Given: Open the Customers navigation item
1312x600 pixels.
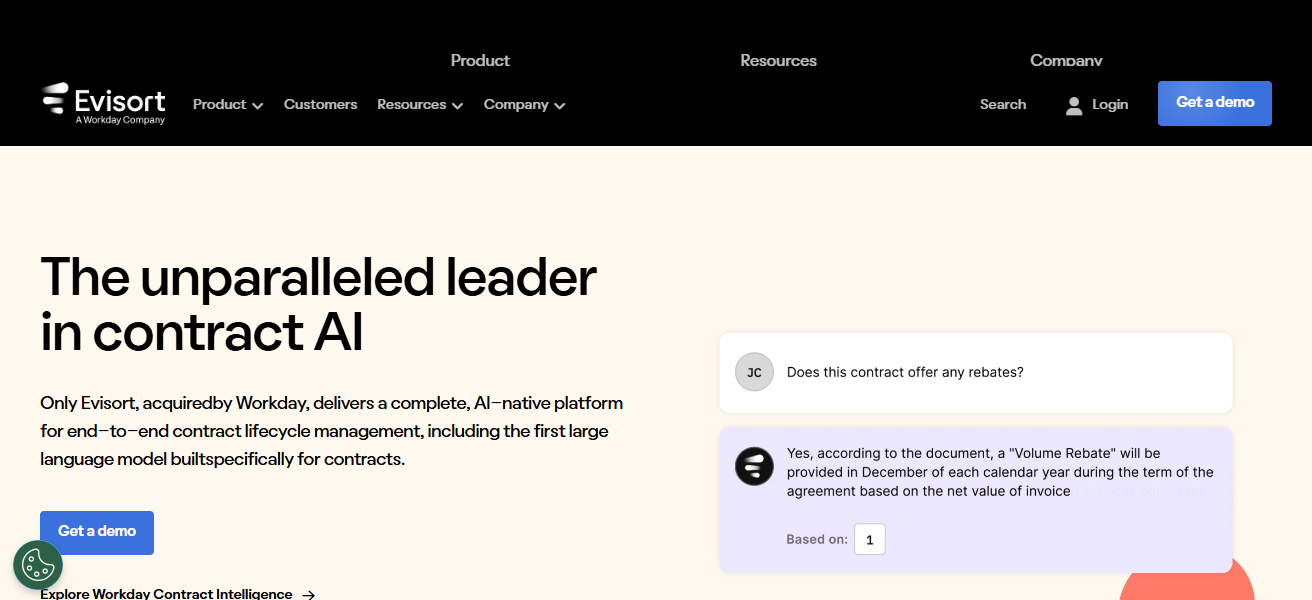Looking at the screenshot, I should pyautogui.click(x=320, y=104).
